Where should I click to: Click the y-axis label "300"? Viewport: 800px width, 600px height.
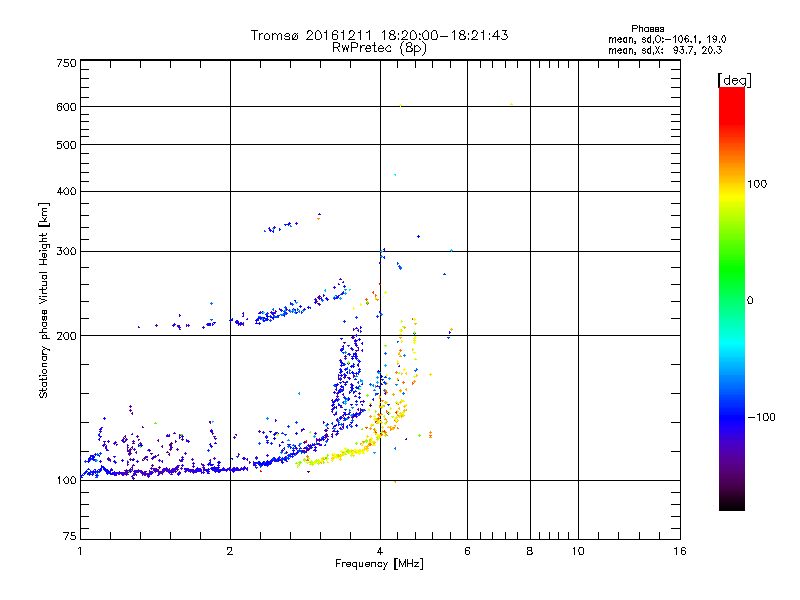pos(66,252)
